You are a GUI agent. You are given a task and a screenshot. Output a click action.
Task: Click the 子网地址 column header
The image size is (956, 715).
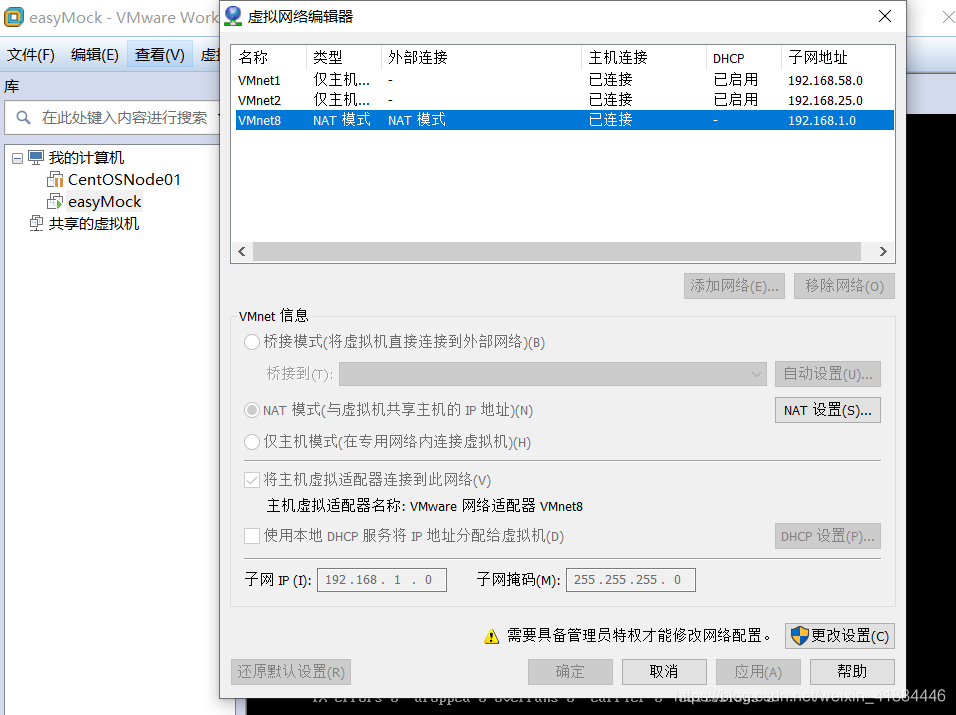point(818,57)
